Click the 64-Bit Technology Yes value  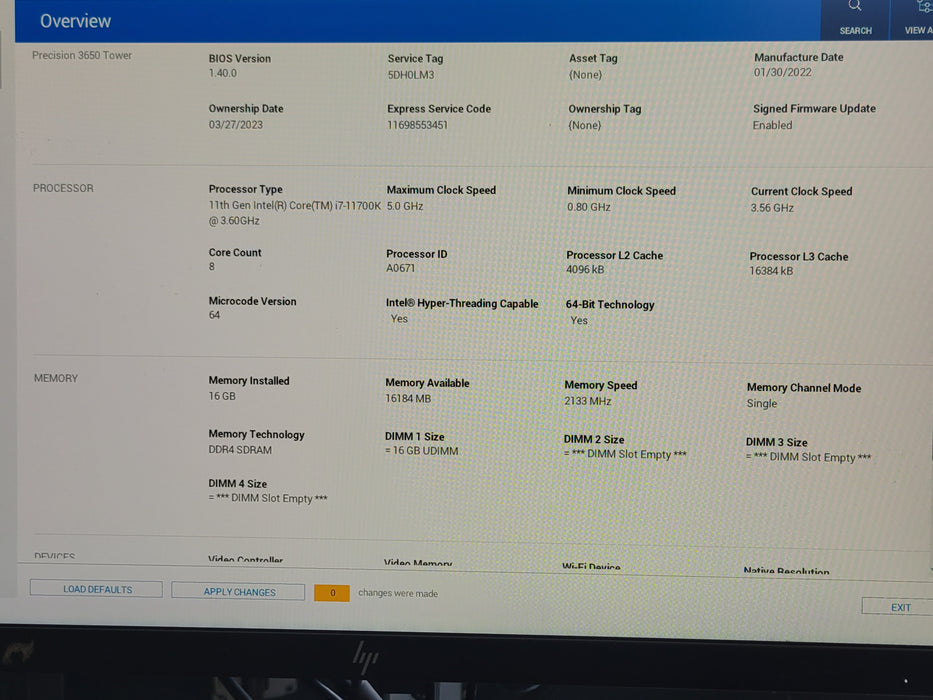coord(579,320)
